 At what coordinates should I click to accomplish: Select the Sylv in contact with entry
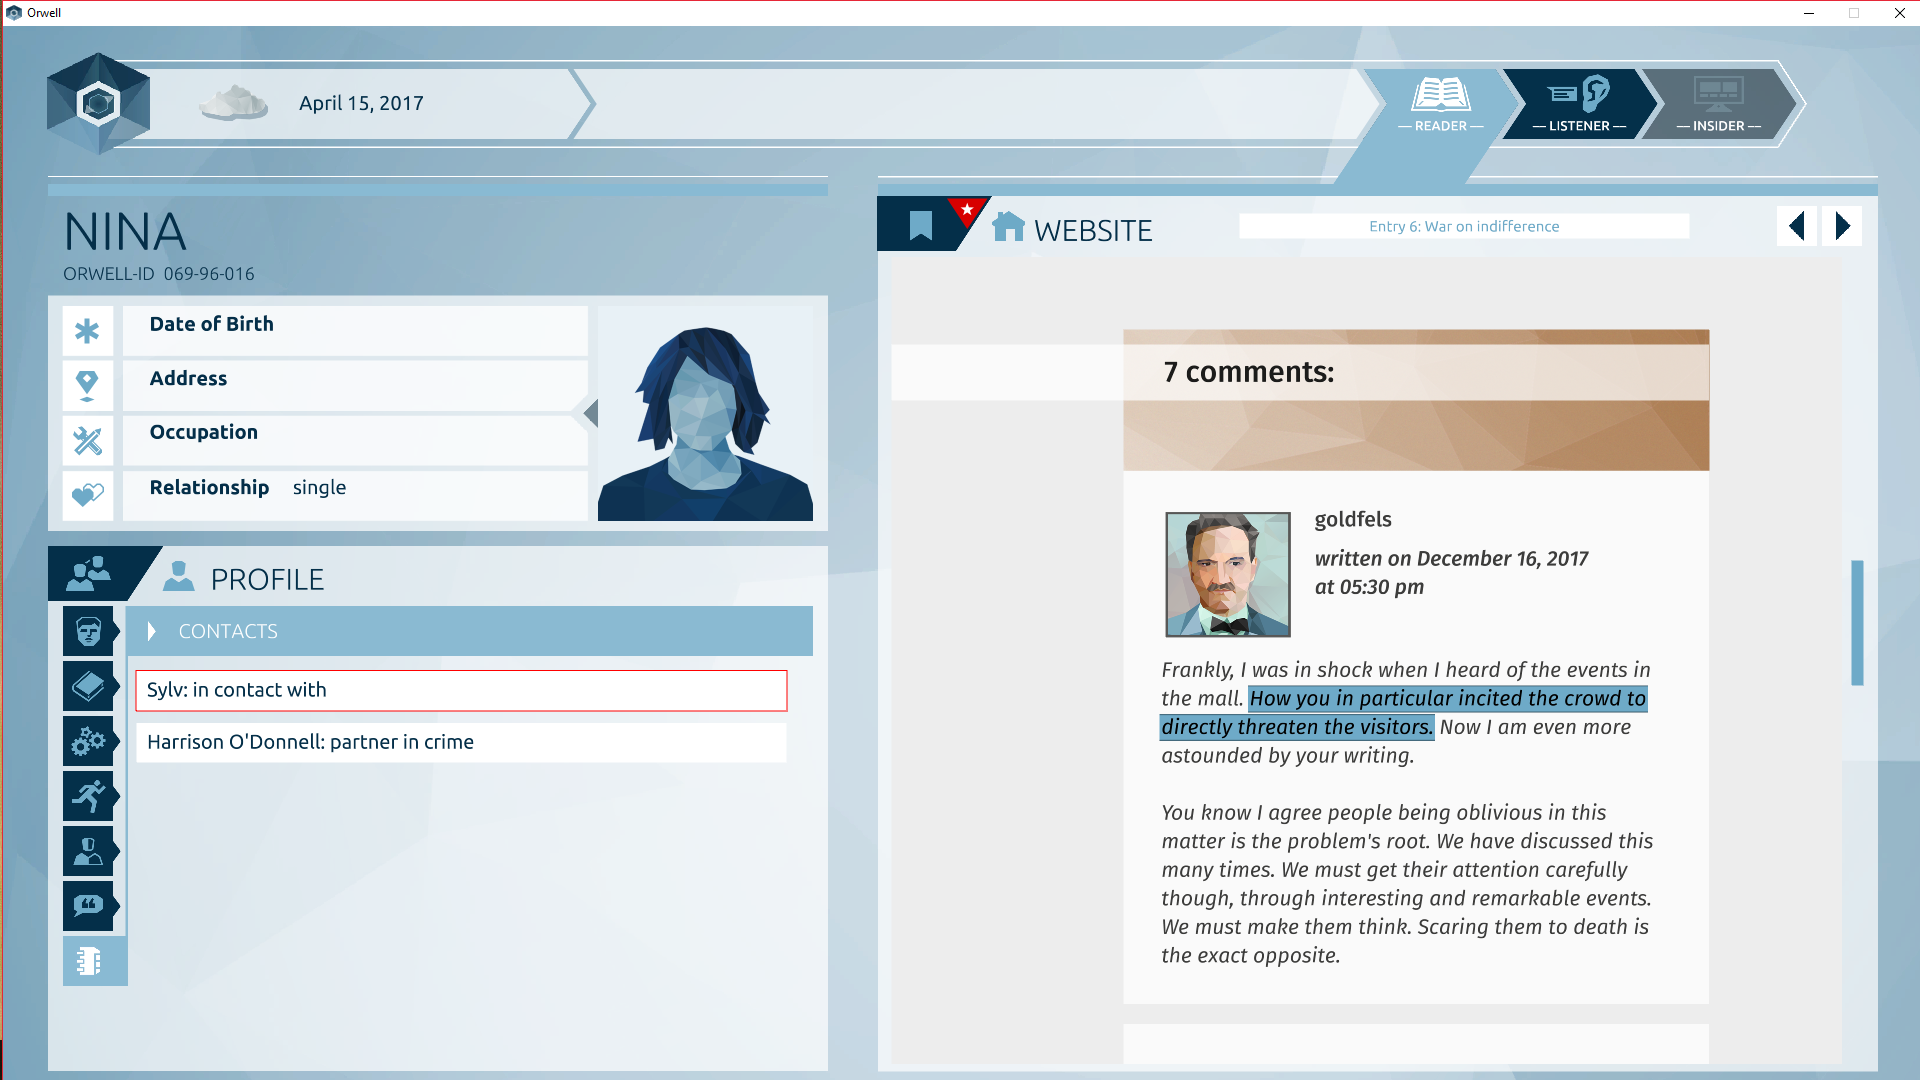(461, 690)
